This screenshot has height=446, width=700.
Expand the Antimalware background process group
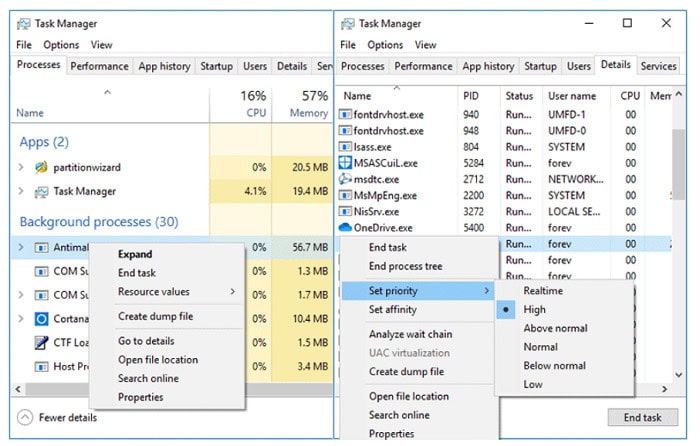[21, 247]
